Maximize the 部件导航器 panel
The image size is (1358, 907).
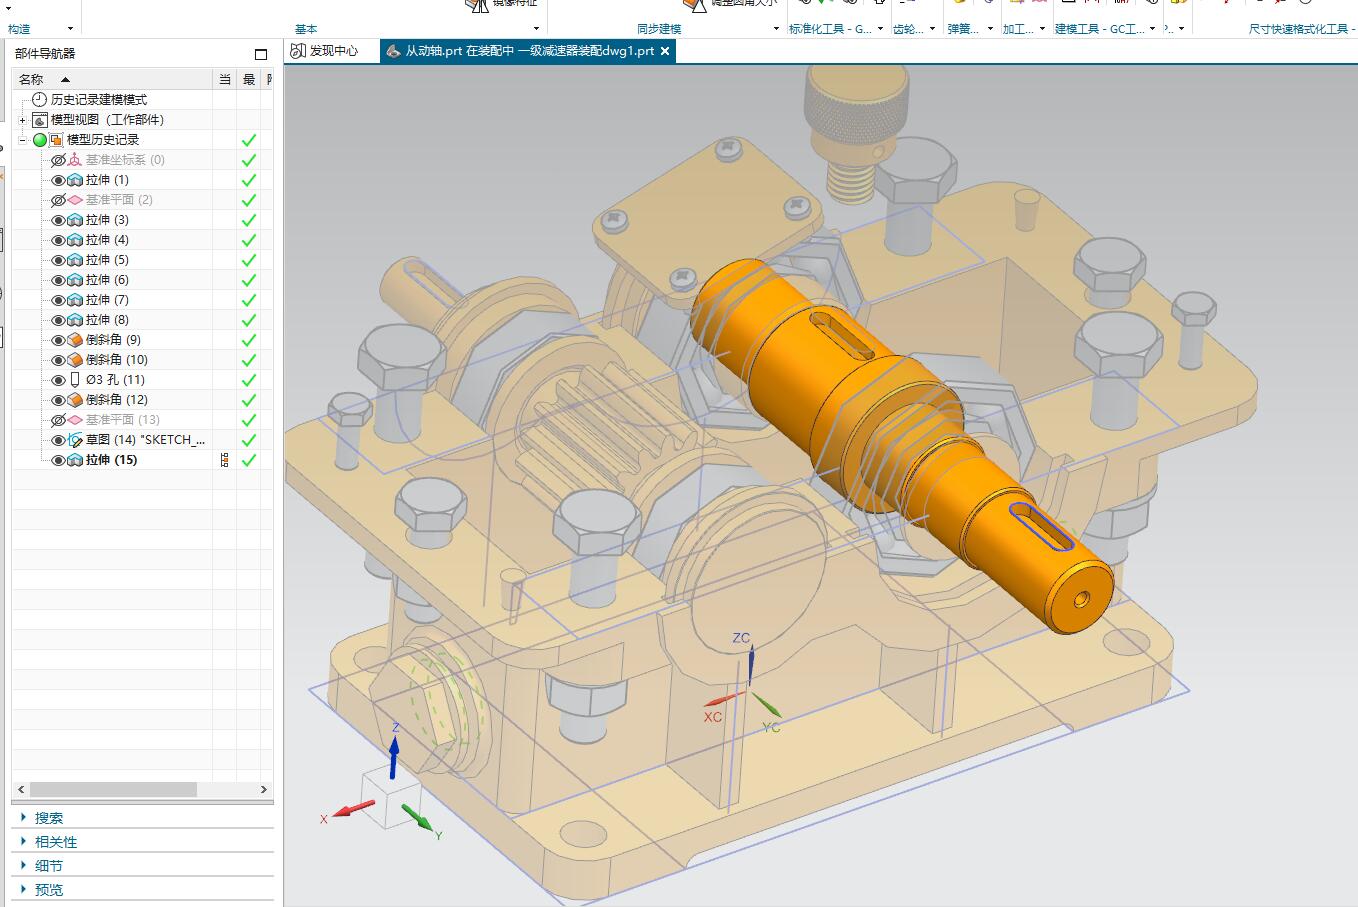[x=261, y=54]
